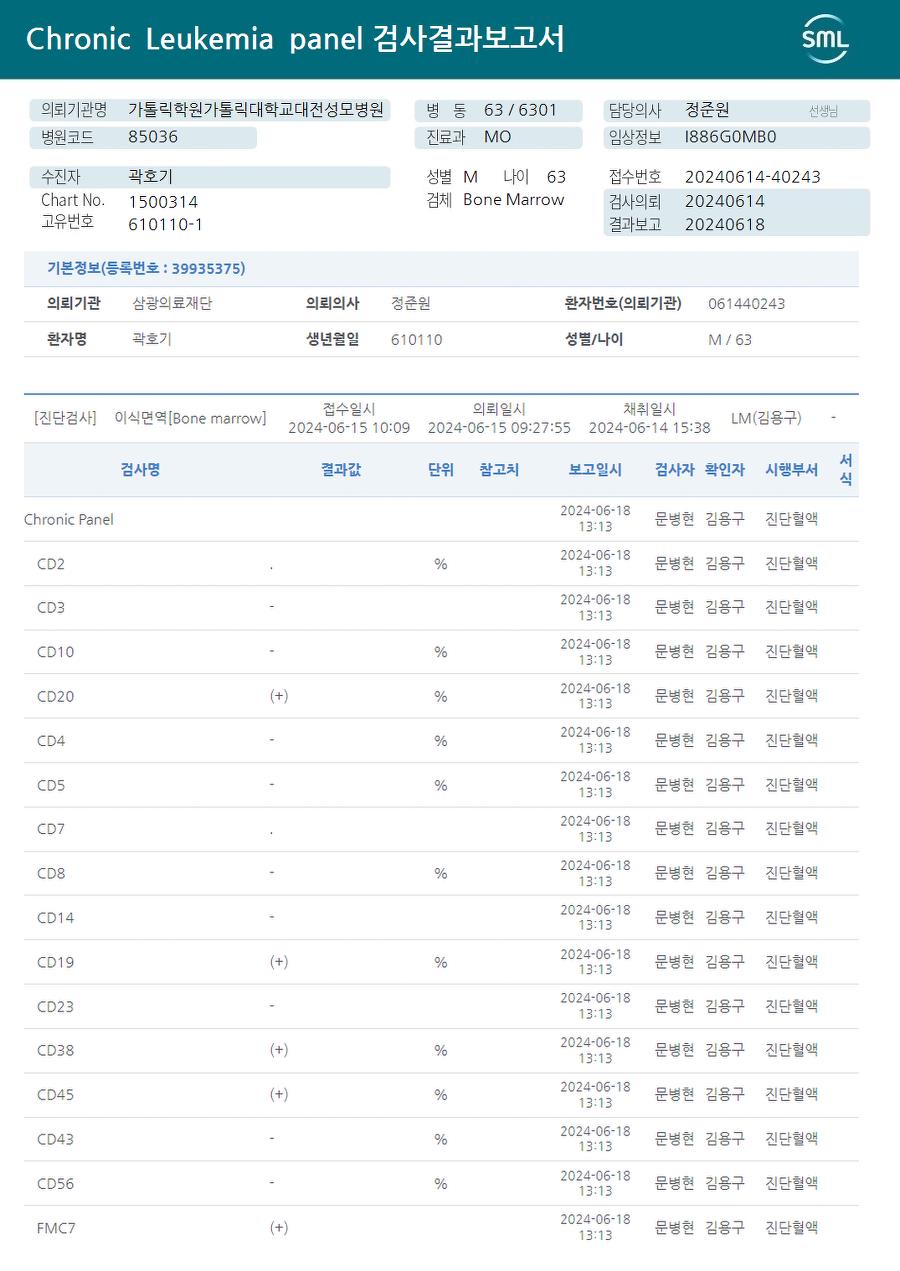The width and height of the screenshot is (900, 1271).
Task: Click department 진단혈액 in CD19 row
Action: click(791, 961)
